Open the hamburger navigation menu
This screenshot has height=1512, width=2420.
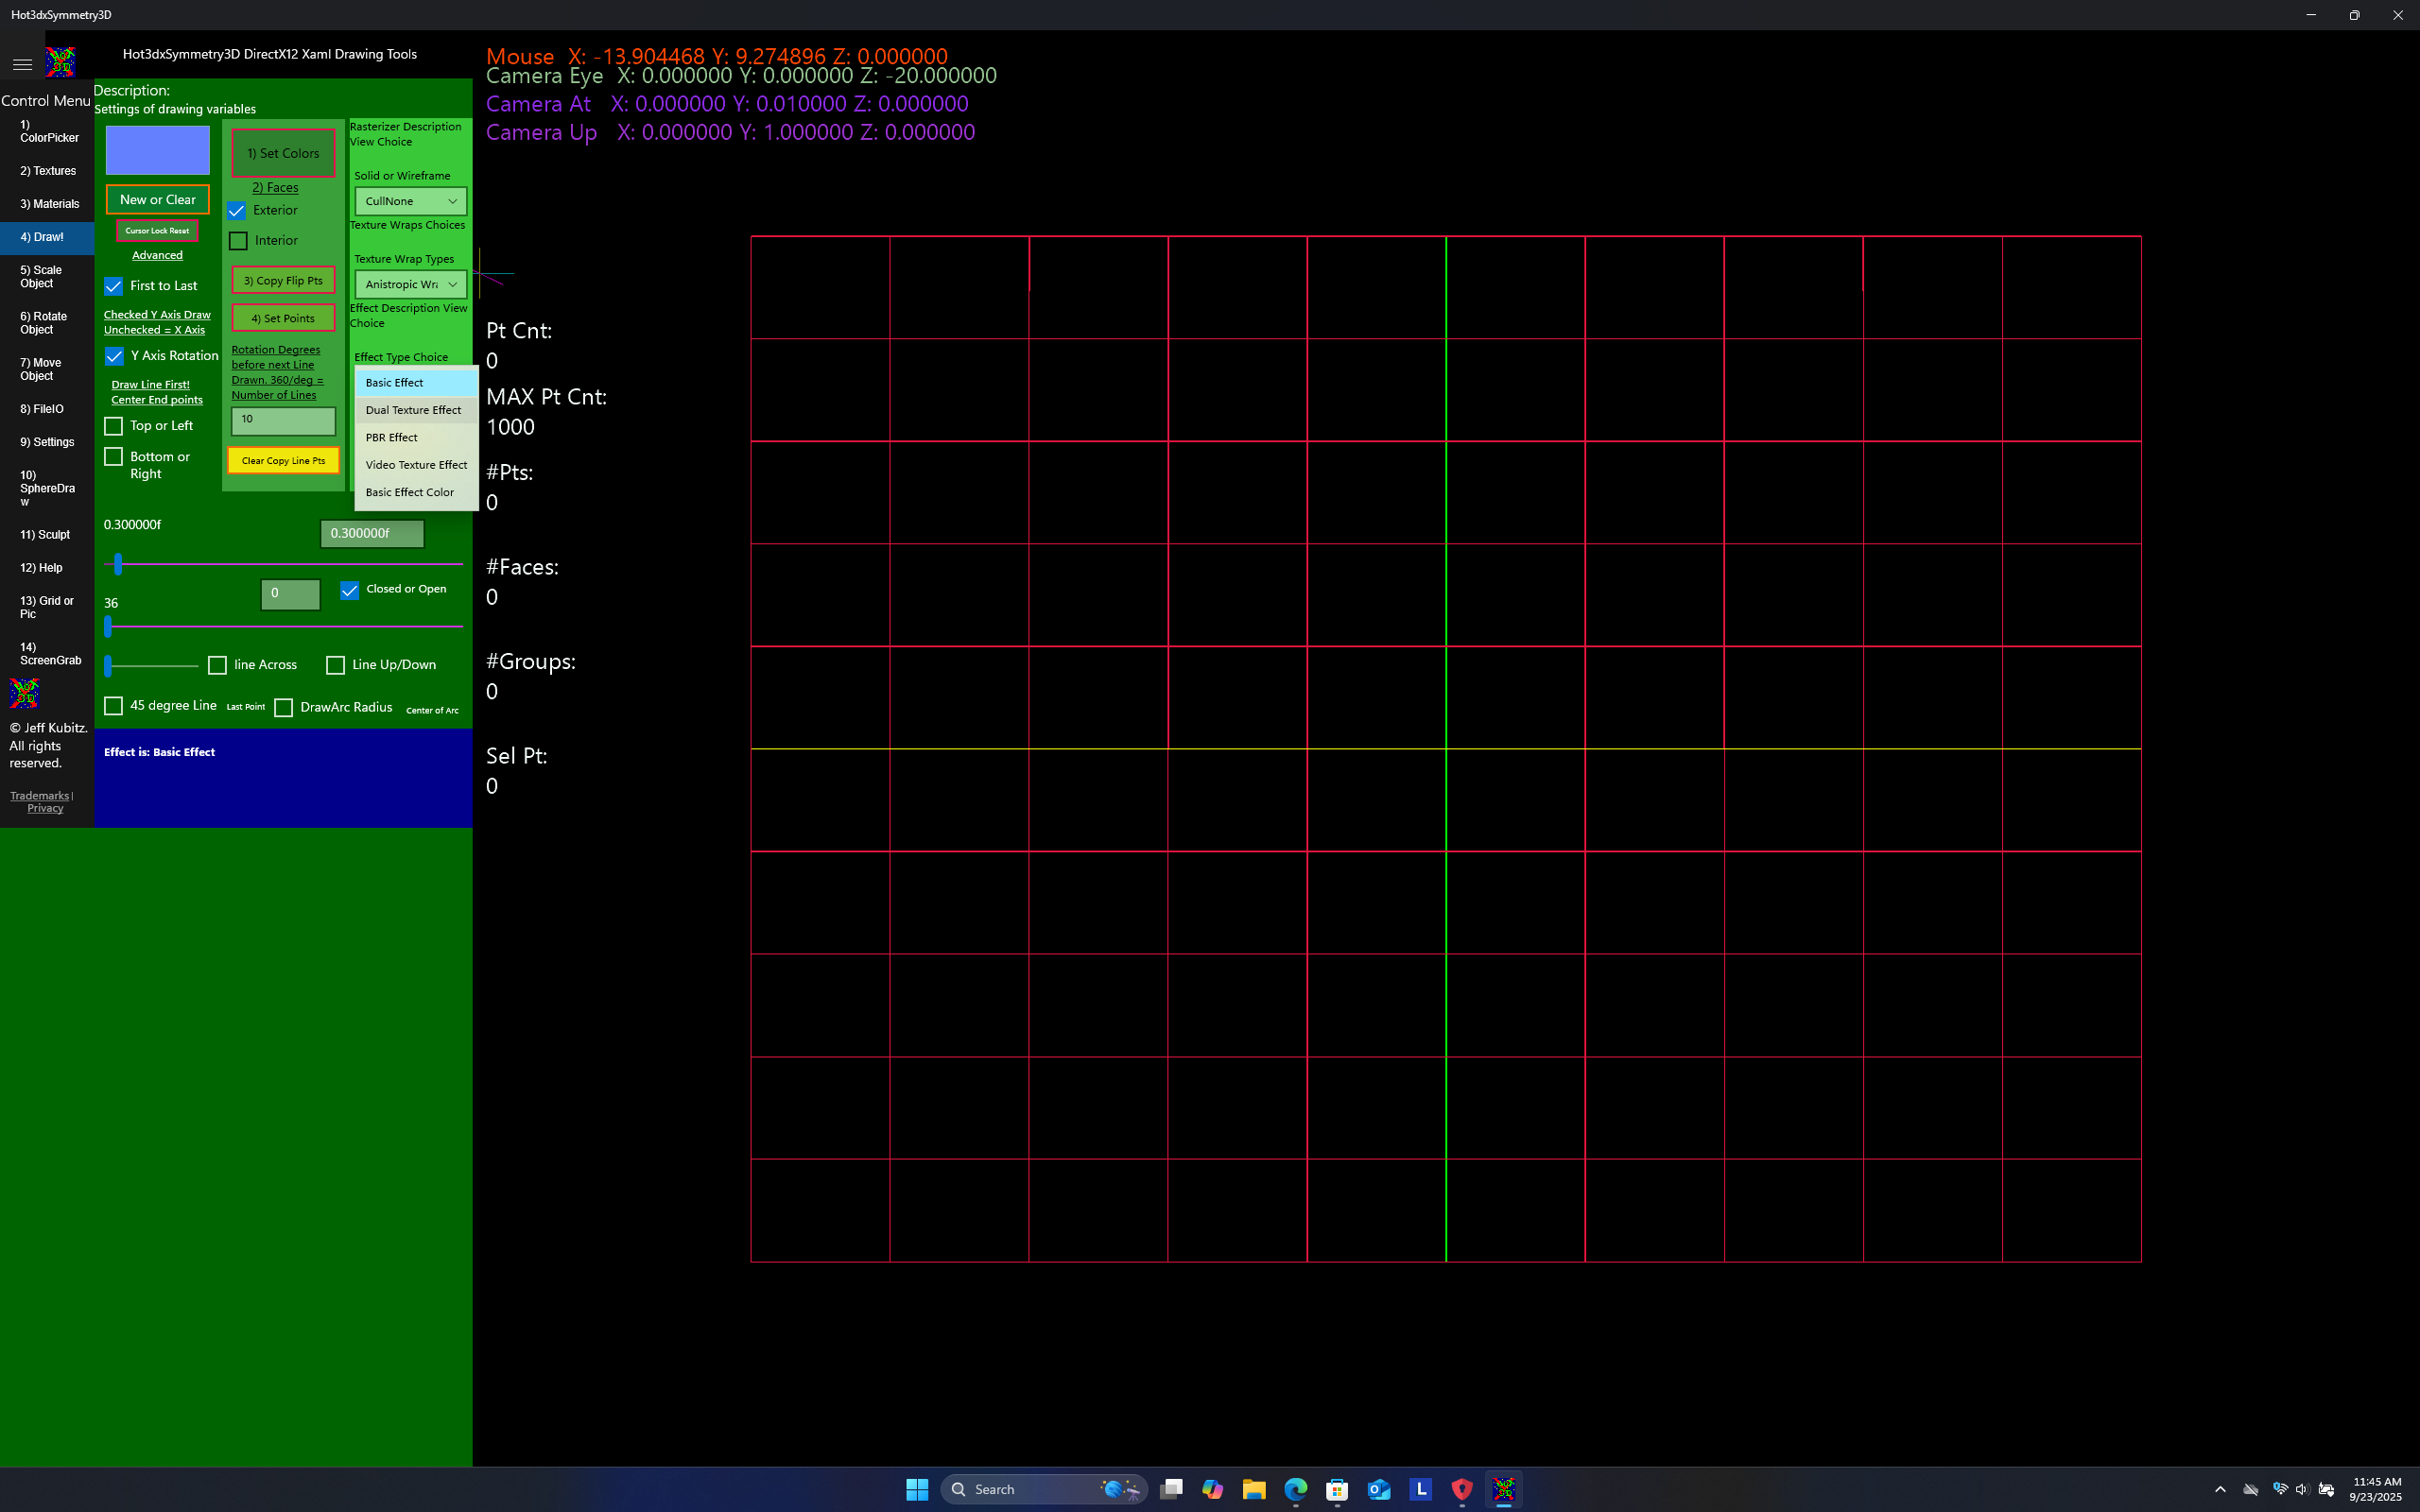(22, 64)
